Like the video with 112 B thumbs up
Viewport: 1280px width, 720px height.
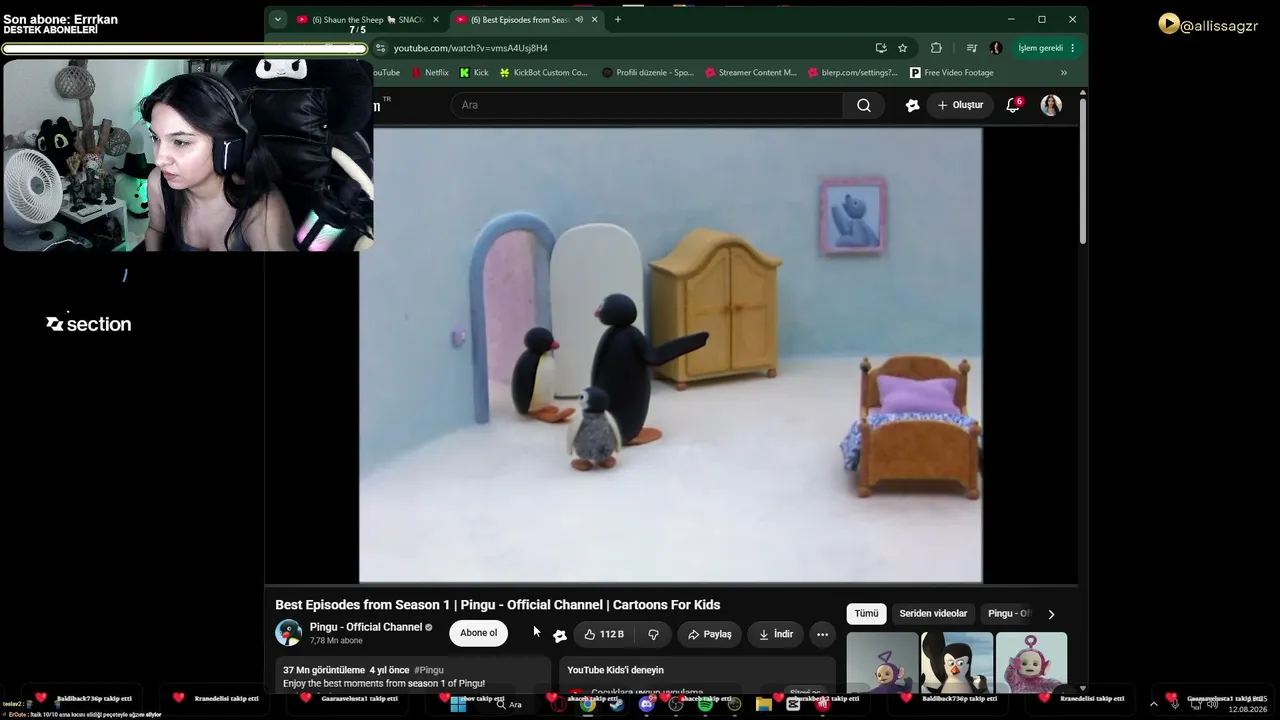coord(604,634)
